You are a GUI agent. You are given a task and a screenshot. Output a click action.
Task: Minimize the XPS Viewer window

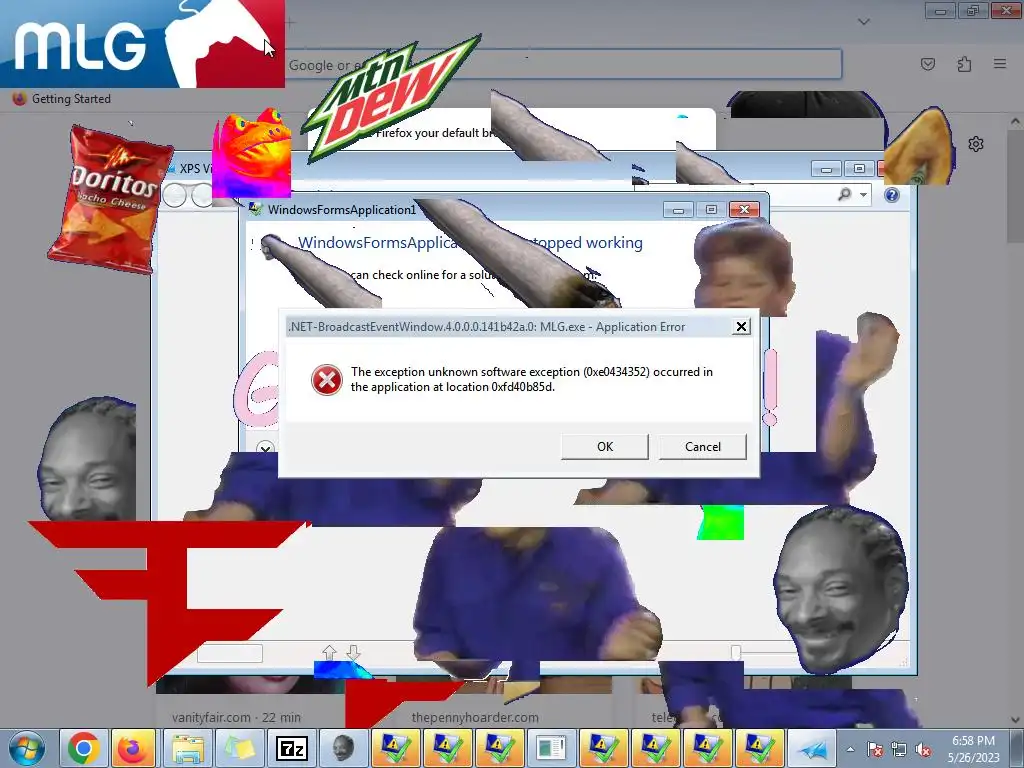click(826, 169)
